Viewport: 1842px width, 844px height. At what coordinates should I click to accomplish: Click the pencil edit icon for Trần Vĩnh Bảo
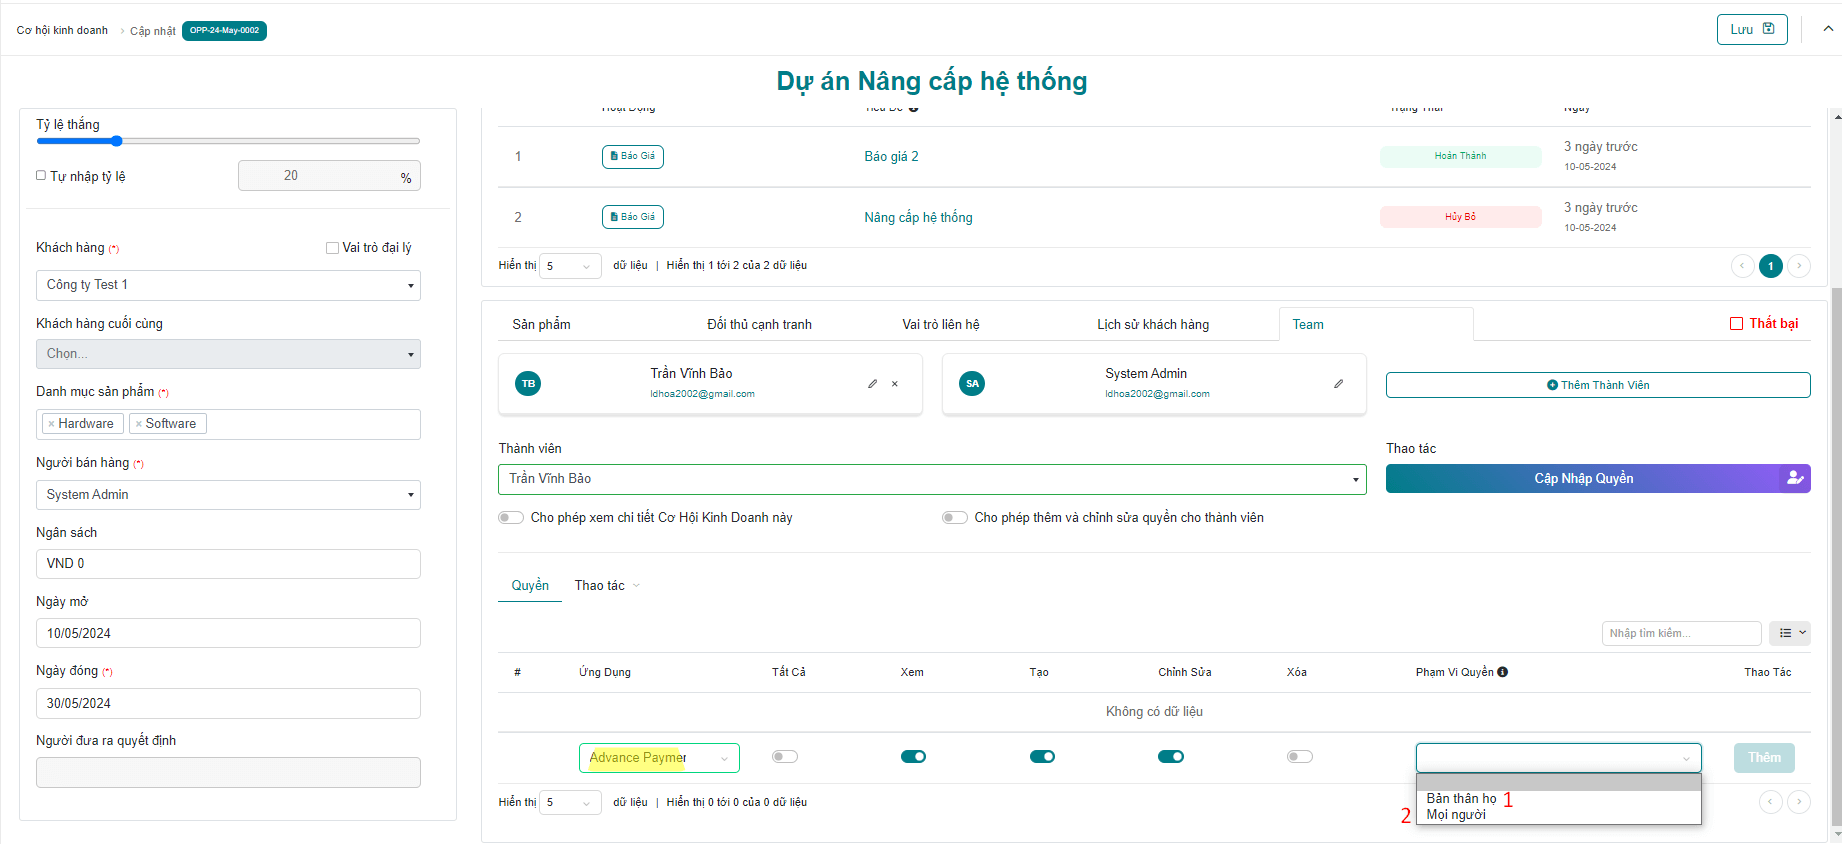[x=872, y=384]
